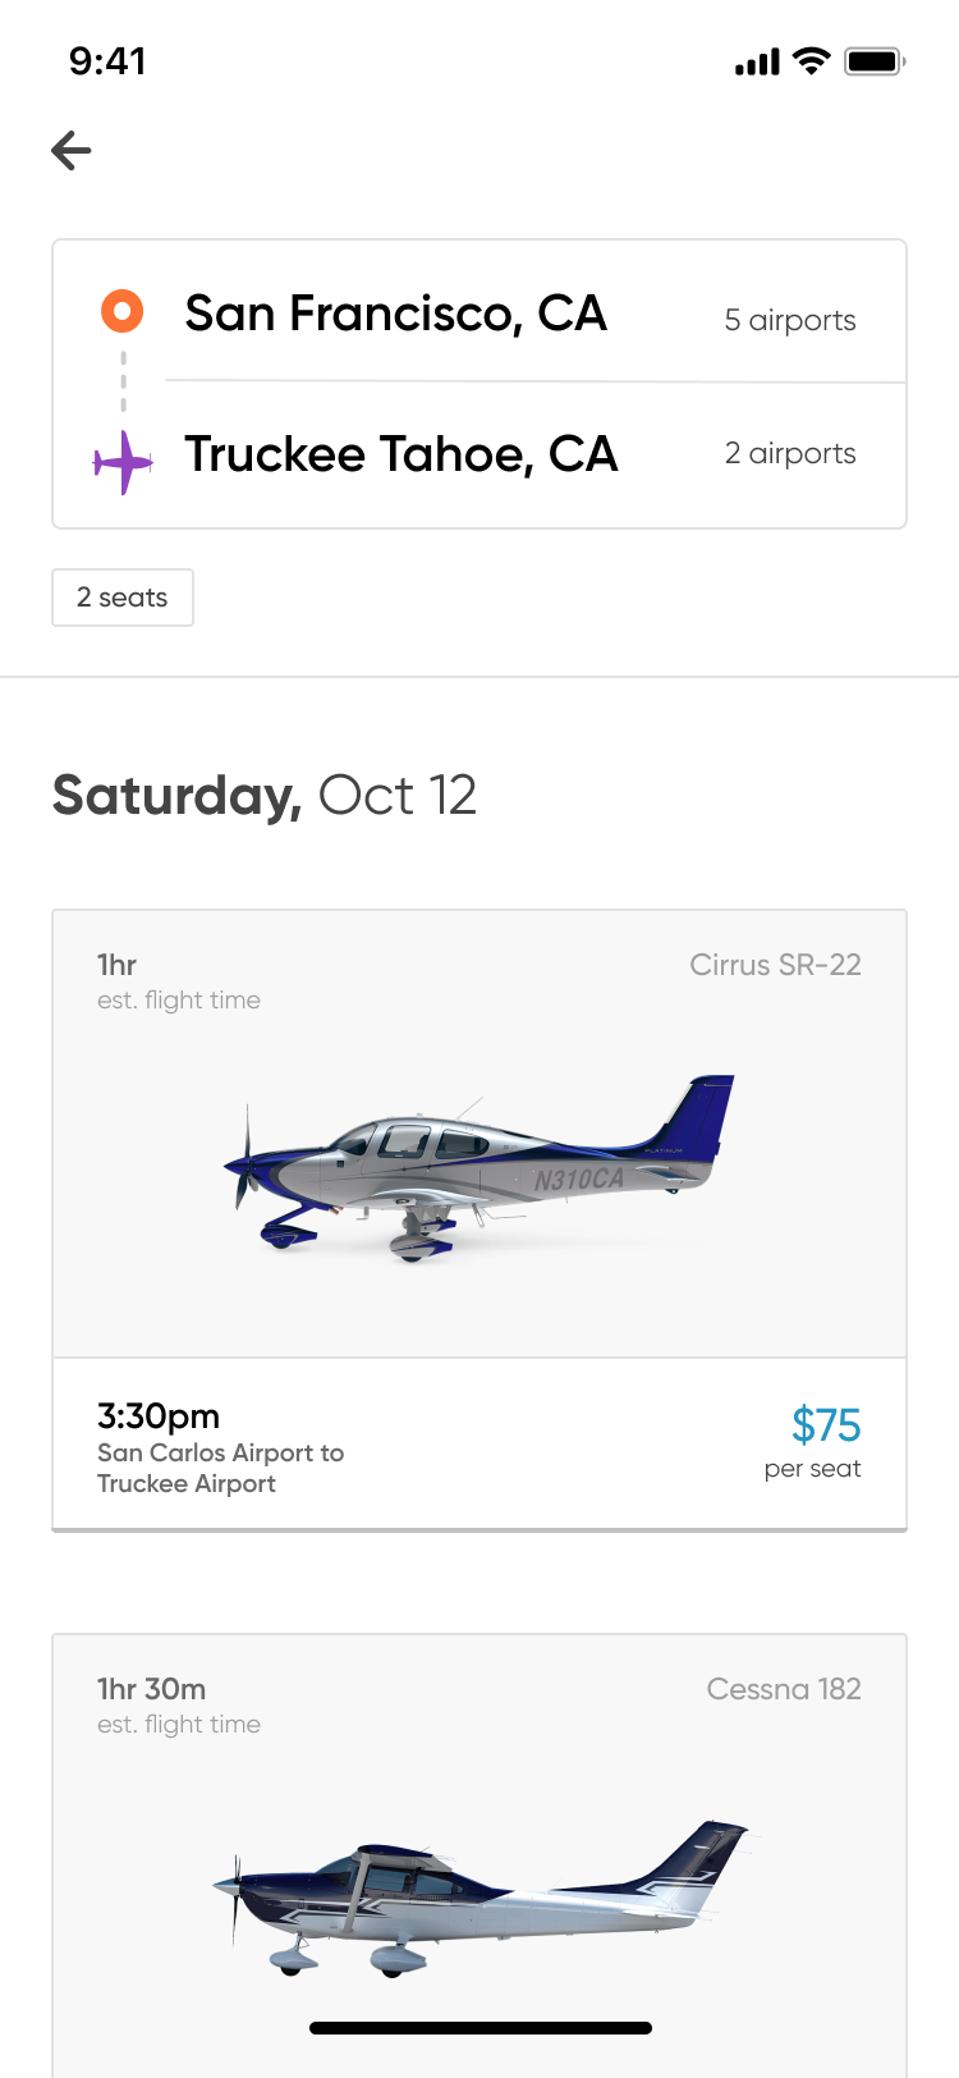Expand the 2 airports destination list
The image size is (959, 2078).
pyautogui.click(x=790, y=453)
